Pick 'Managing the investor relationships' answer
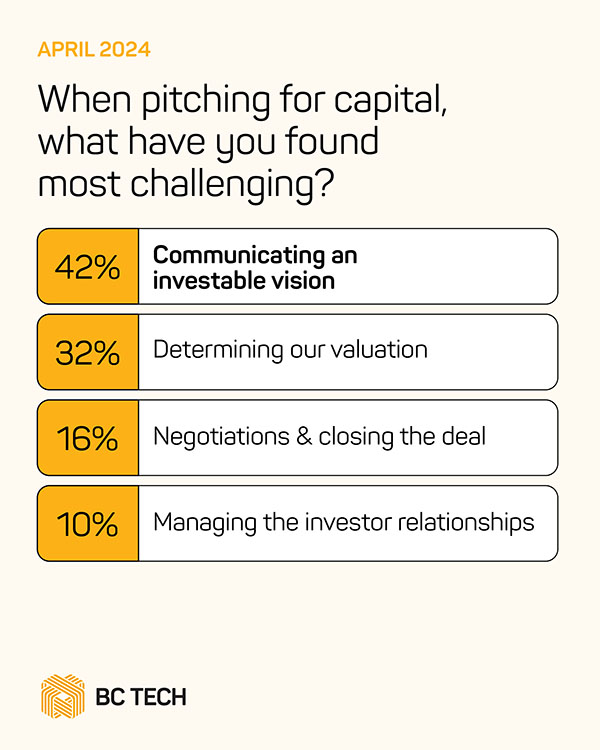 pos(343,522)
